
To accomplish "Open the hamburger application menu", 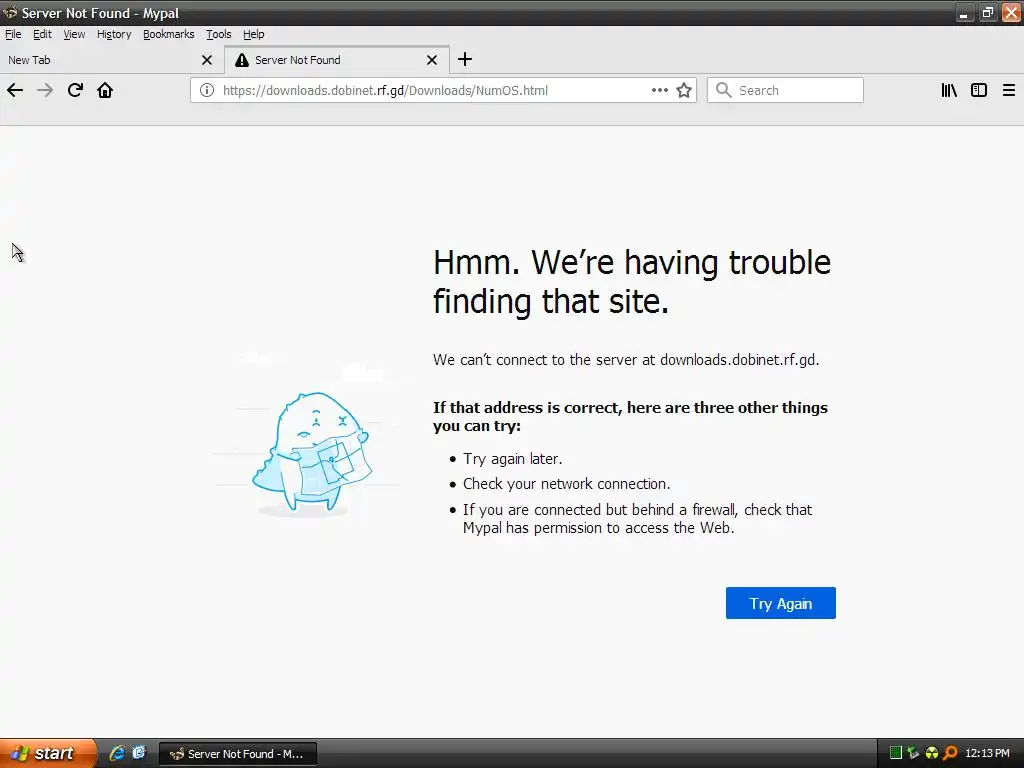I will coord(1009,90).
